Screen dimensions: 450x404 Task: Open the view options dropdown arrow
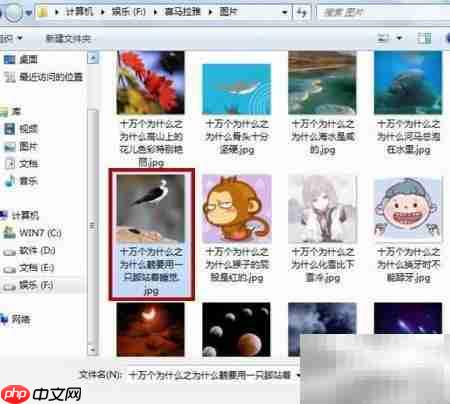coord(399,38)
